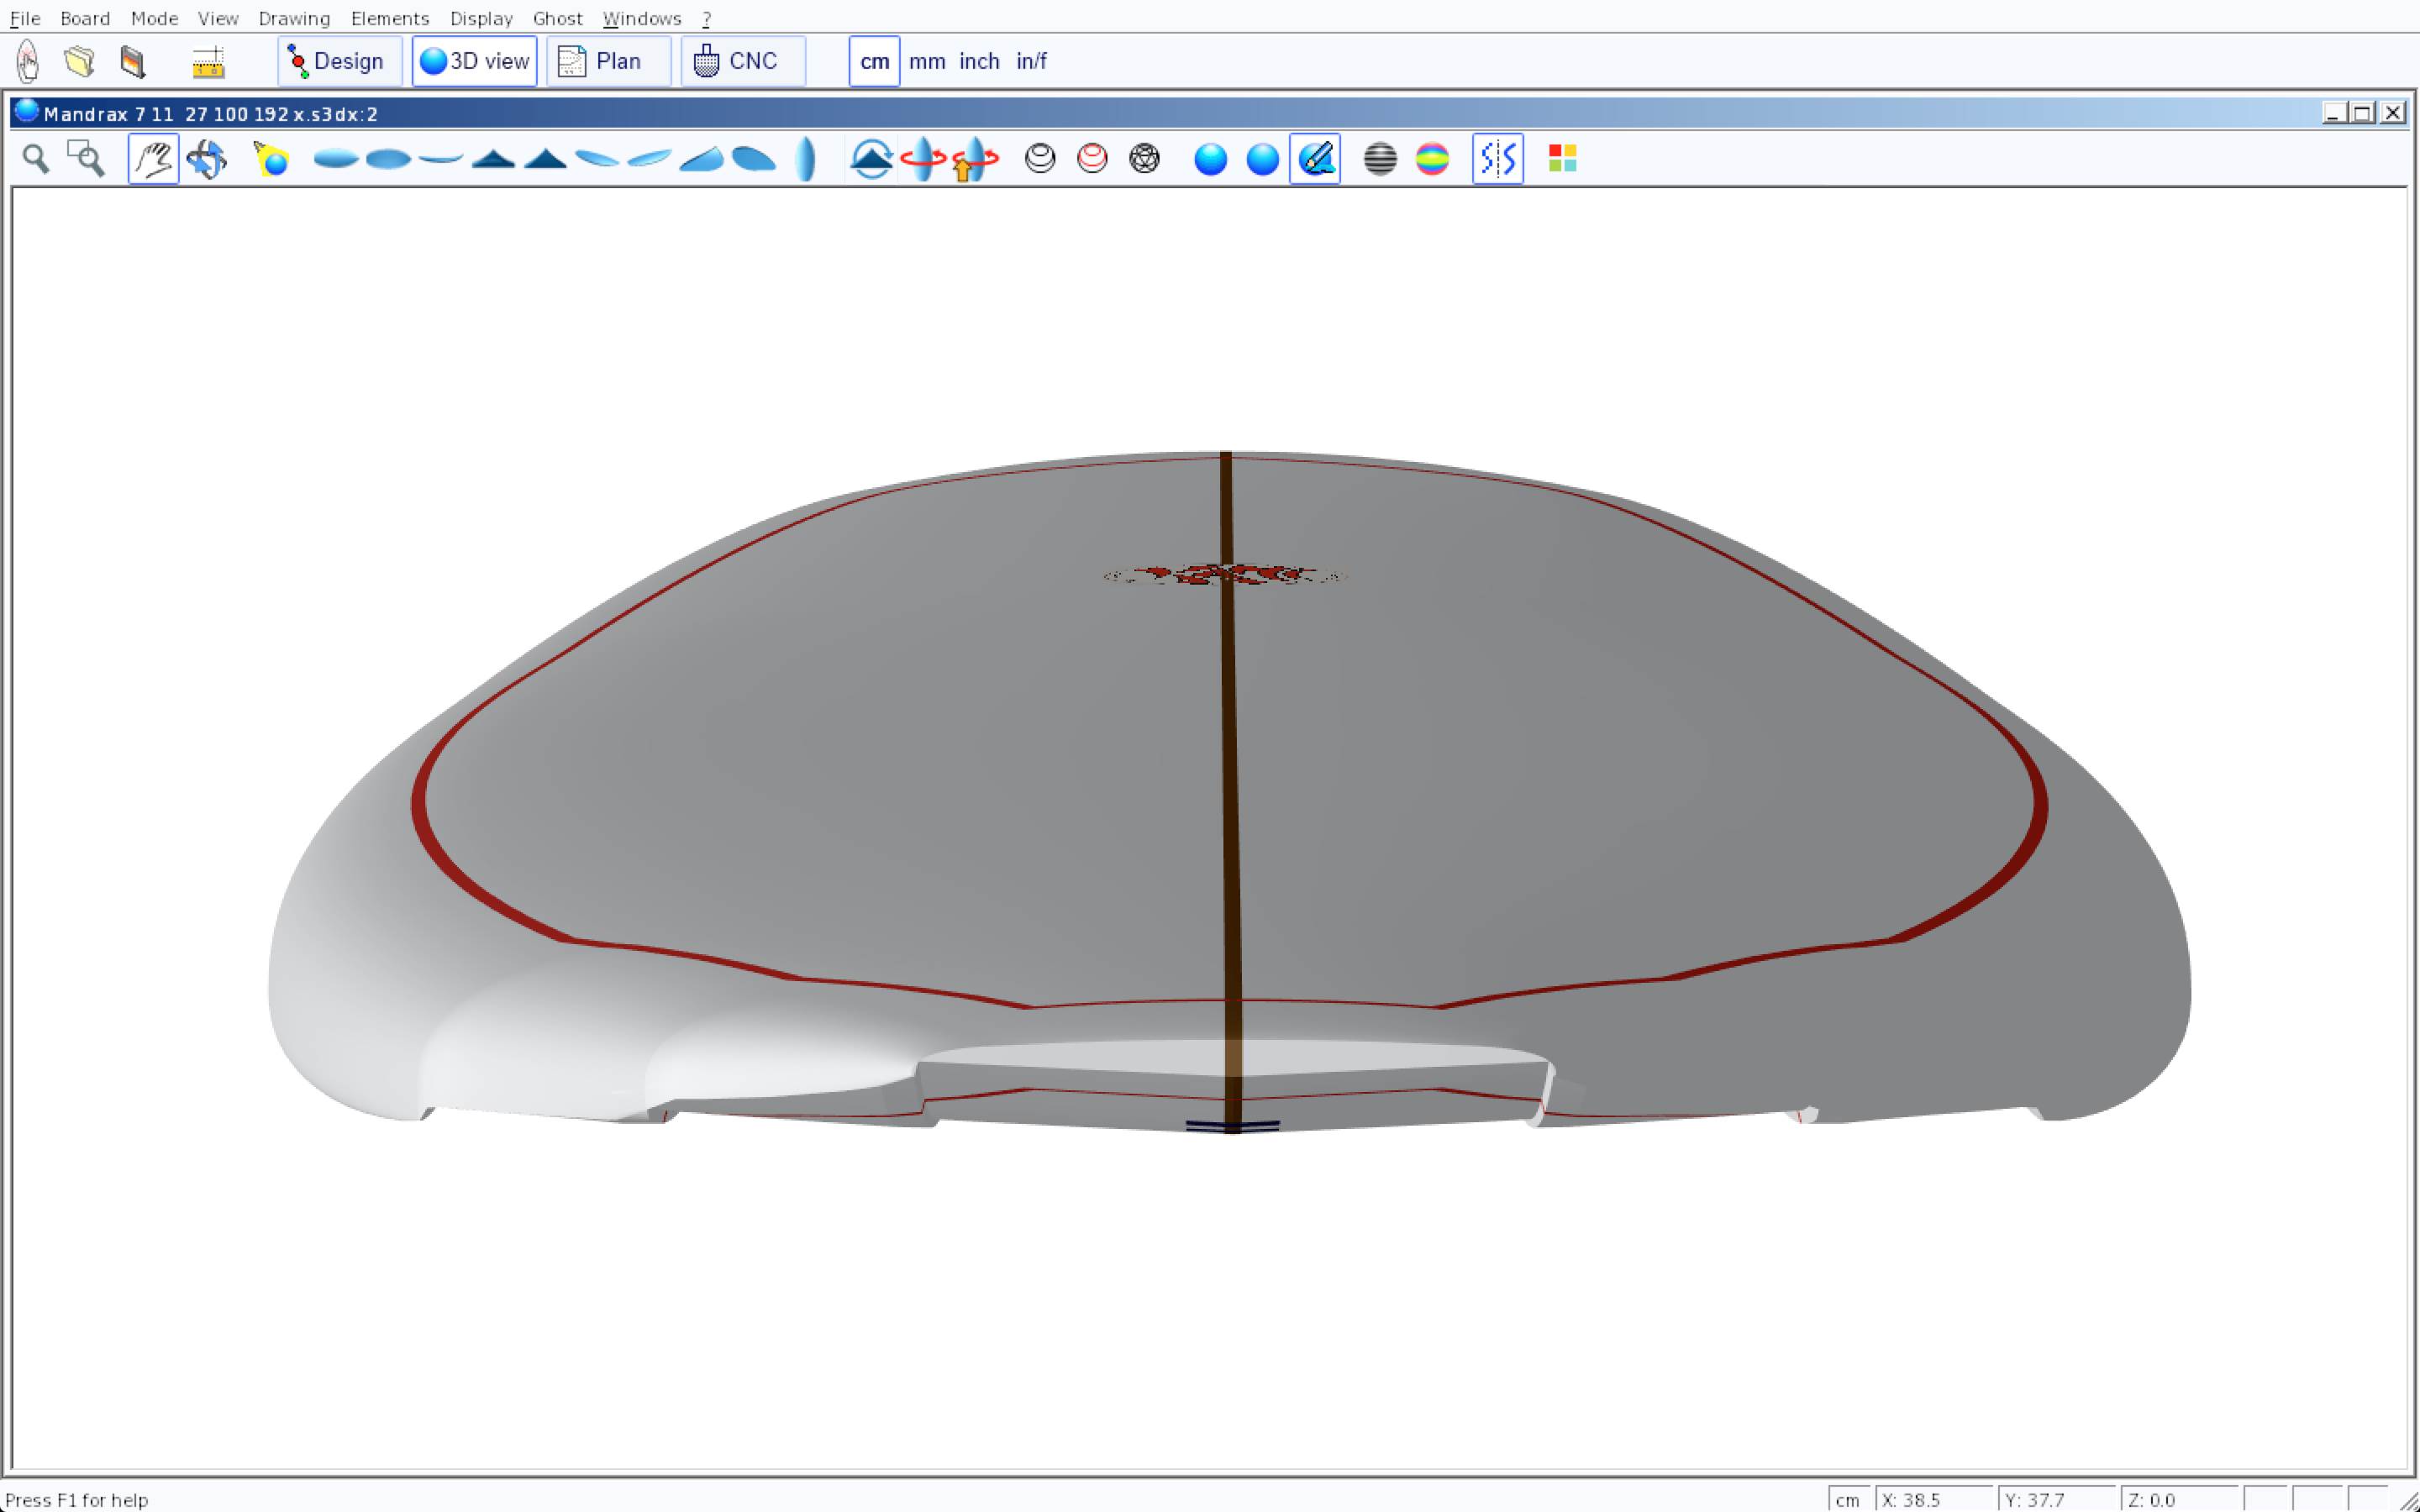Click the vertical nose-on board view icon
Screen dimensions: 2420x1512
(806, 159)
